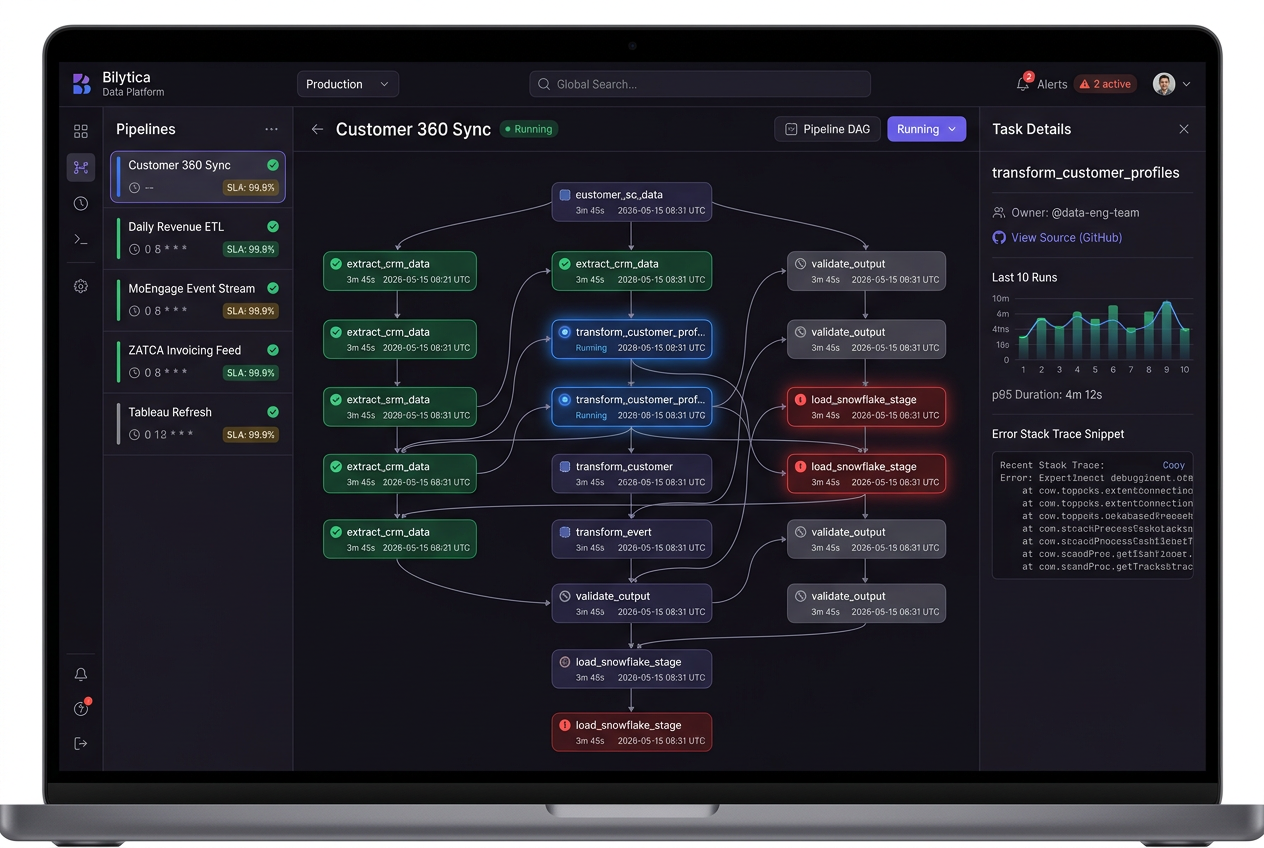The height and width of the screenshot is (848, 1264).
Task: Click the Last 10 Runs heading
Action: coord(1024,277)
